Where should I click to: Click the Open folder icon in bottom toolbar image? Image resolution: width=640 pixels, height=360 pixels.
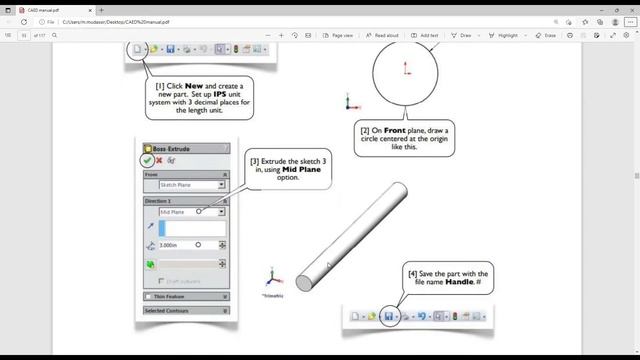click(x=372, y=316)
